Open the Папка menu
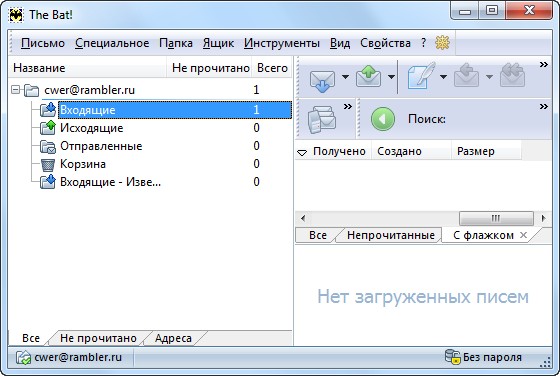 (176, 43)
